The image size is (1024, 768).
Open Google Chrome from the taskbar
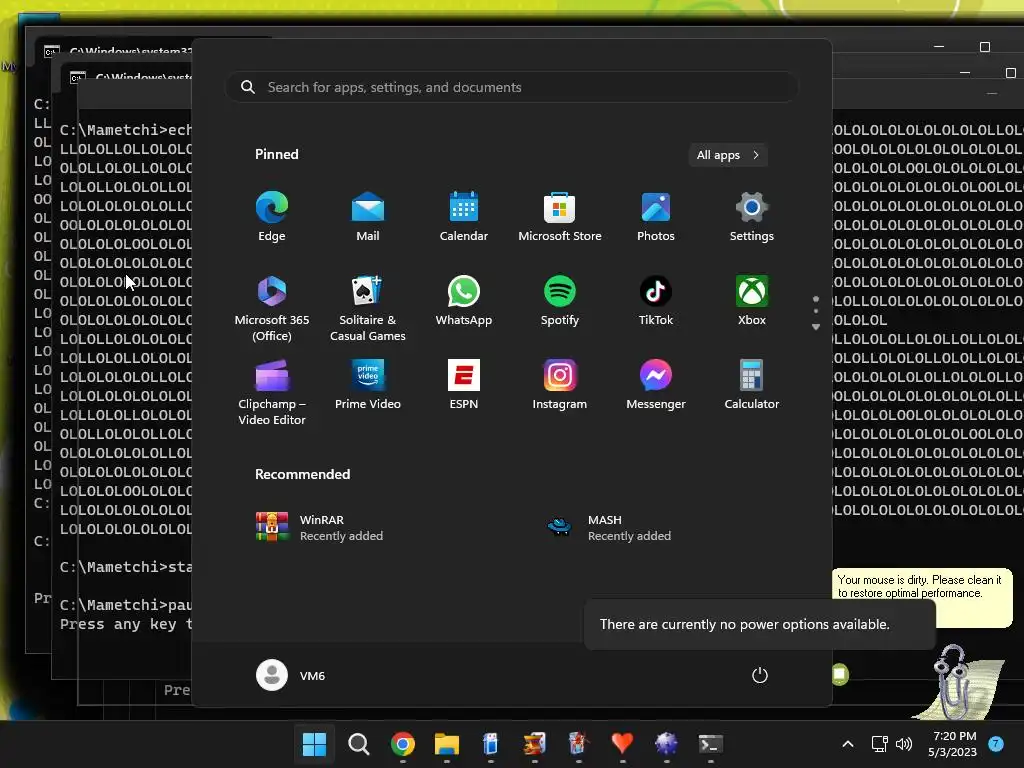(x=402, y=744)
